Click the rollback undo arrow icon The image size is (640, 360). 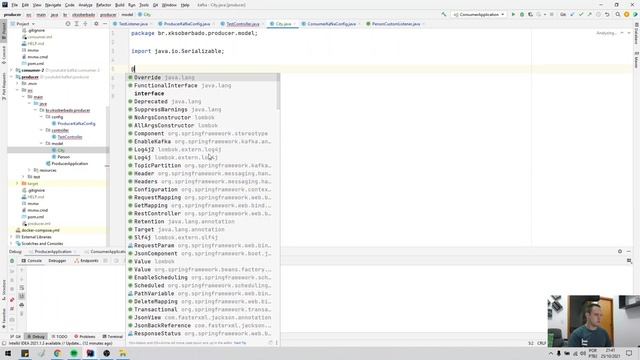pos(607,14)
